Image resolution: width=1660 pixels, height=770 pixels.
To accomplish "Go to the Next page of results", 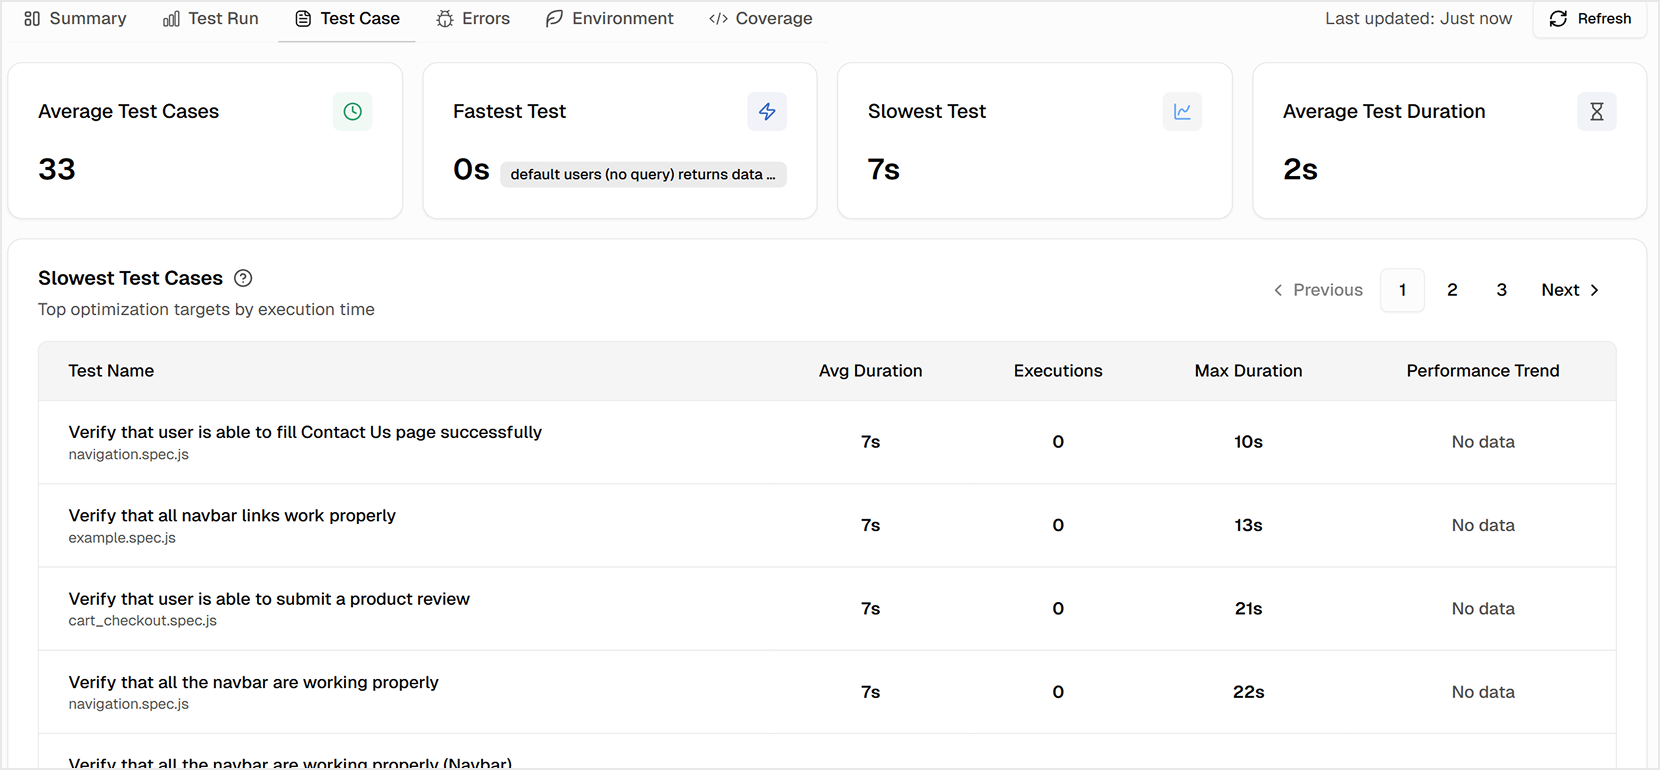I will [1570, 290].
